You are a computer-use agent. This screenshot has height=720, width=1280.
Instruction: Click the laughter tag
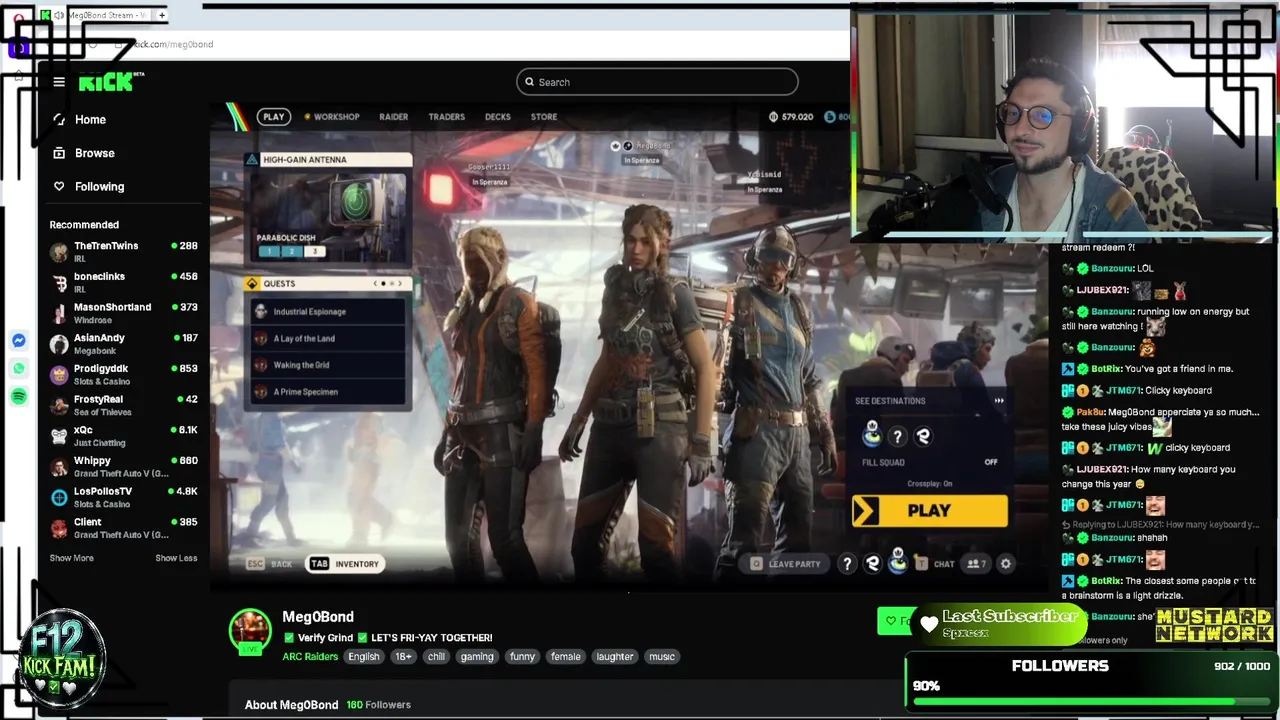click(x=615, y=657)
